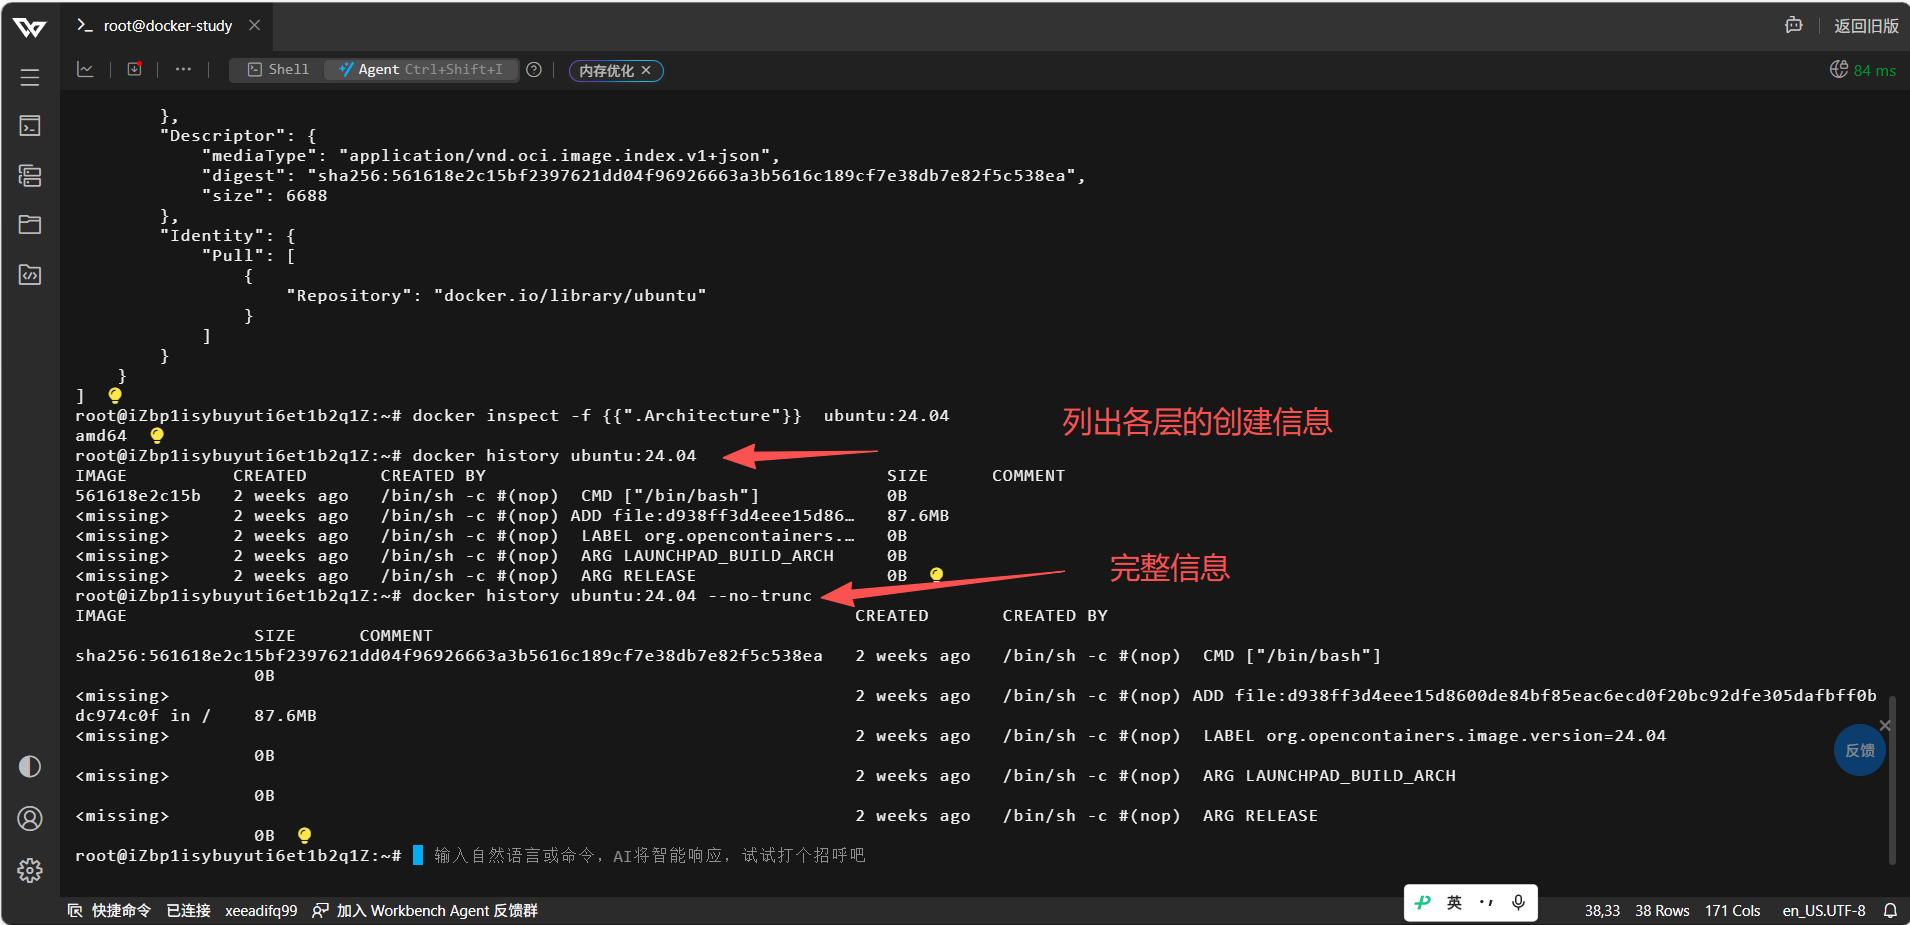Open the AI assistant robot icon

pos(1794,25)
